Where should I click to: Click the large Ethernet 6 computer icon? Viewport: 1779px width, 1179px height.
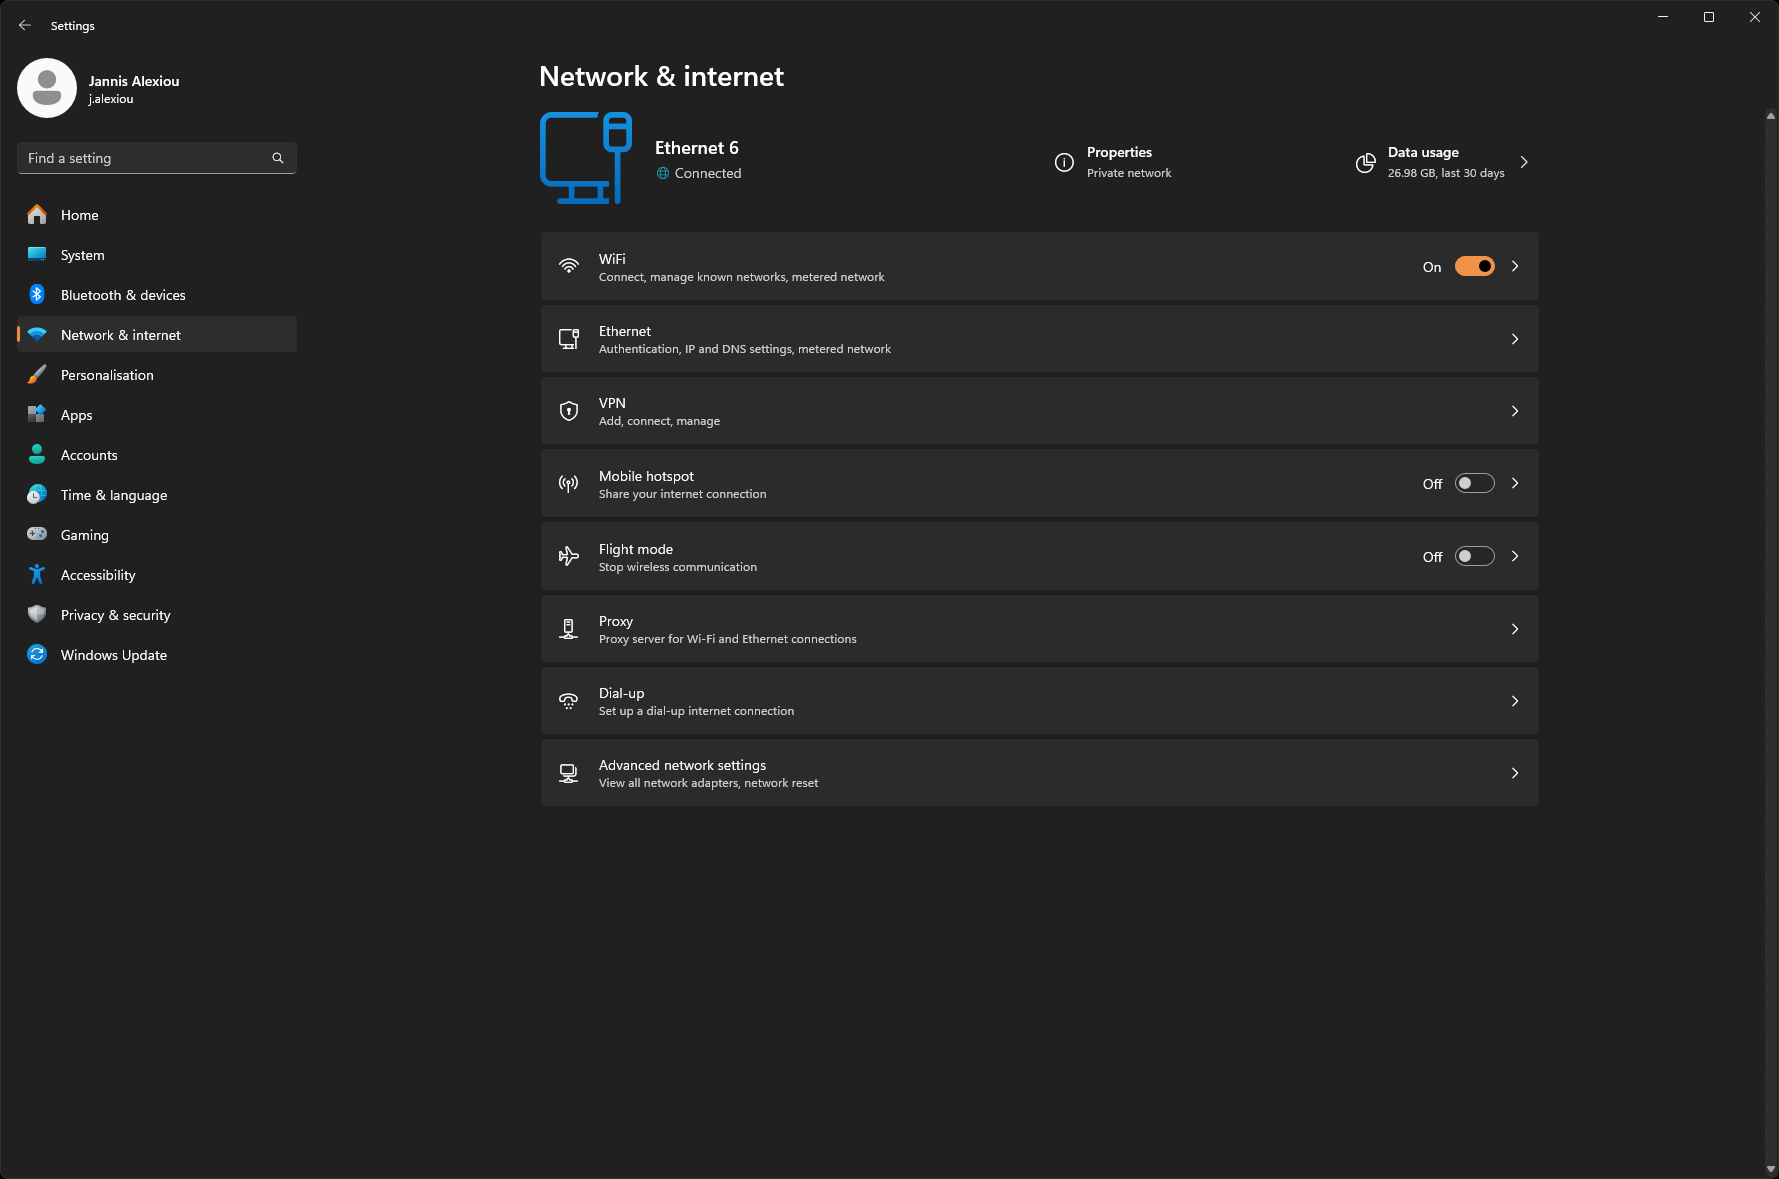[x=586, y=158]
